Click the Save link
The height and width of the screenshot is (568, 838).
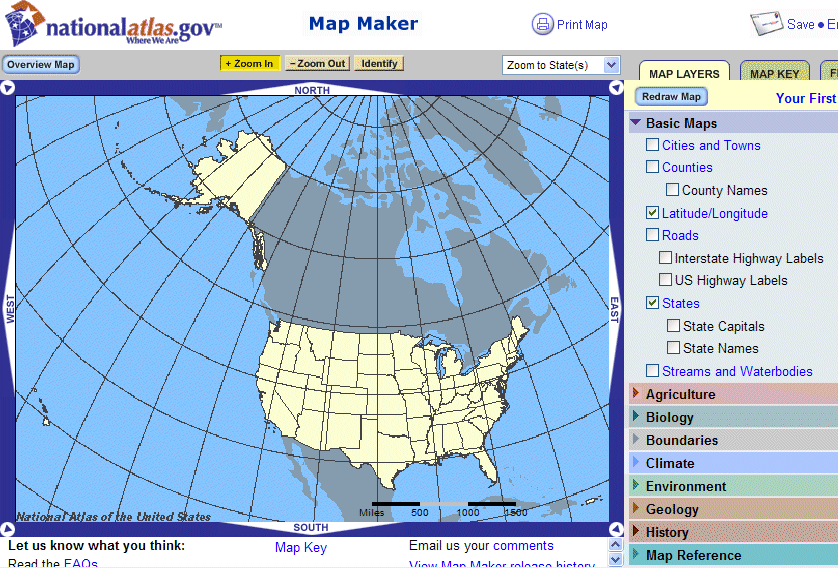click(801, 25)
